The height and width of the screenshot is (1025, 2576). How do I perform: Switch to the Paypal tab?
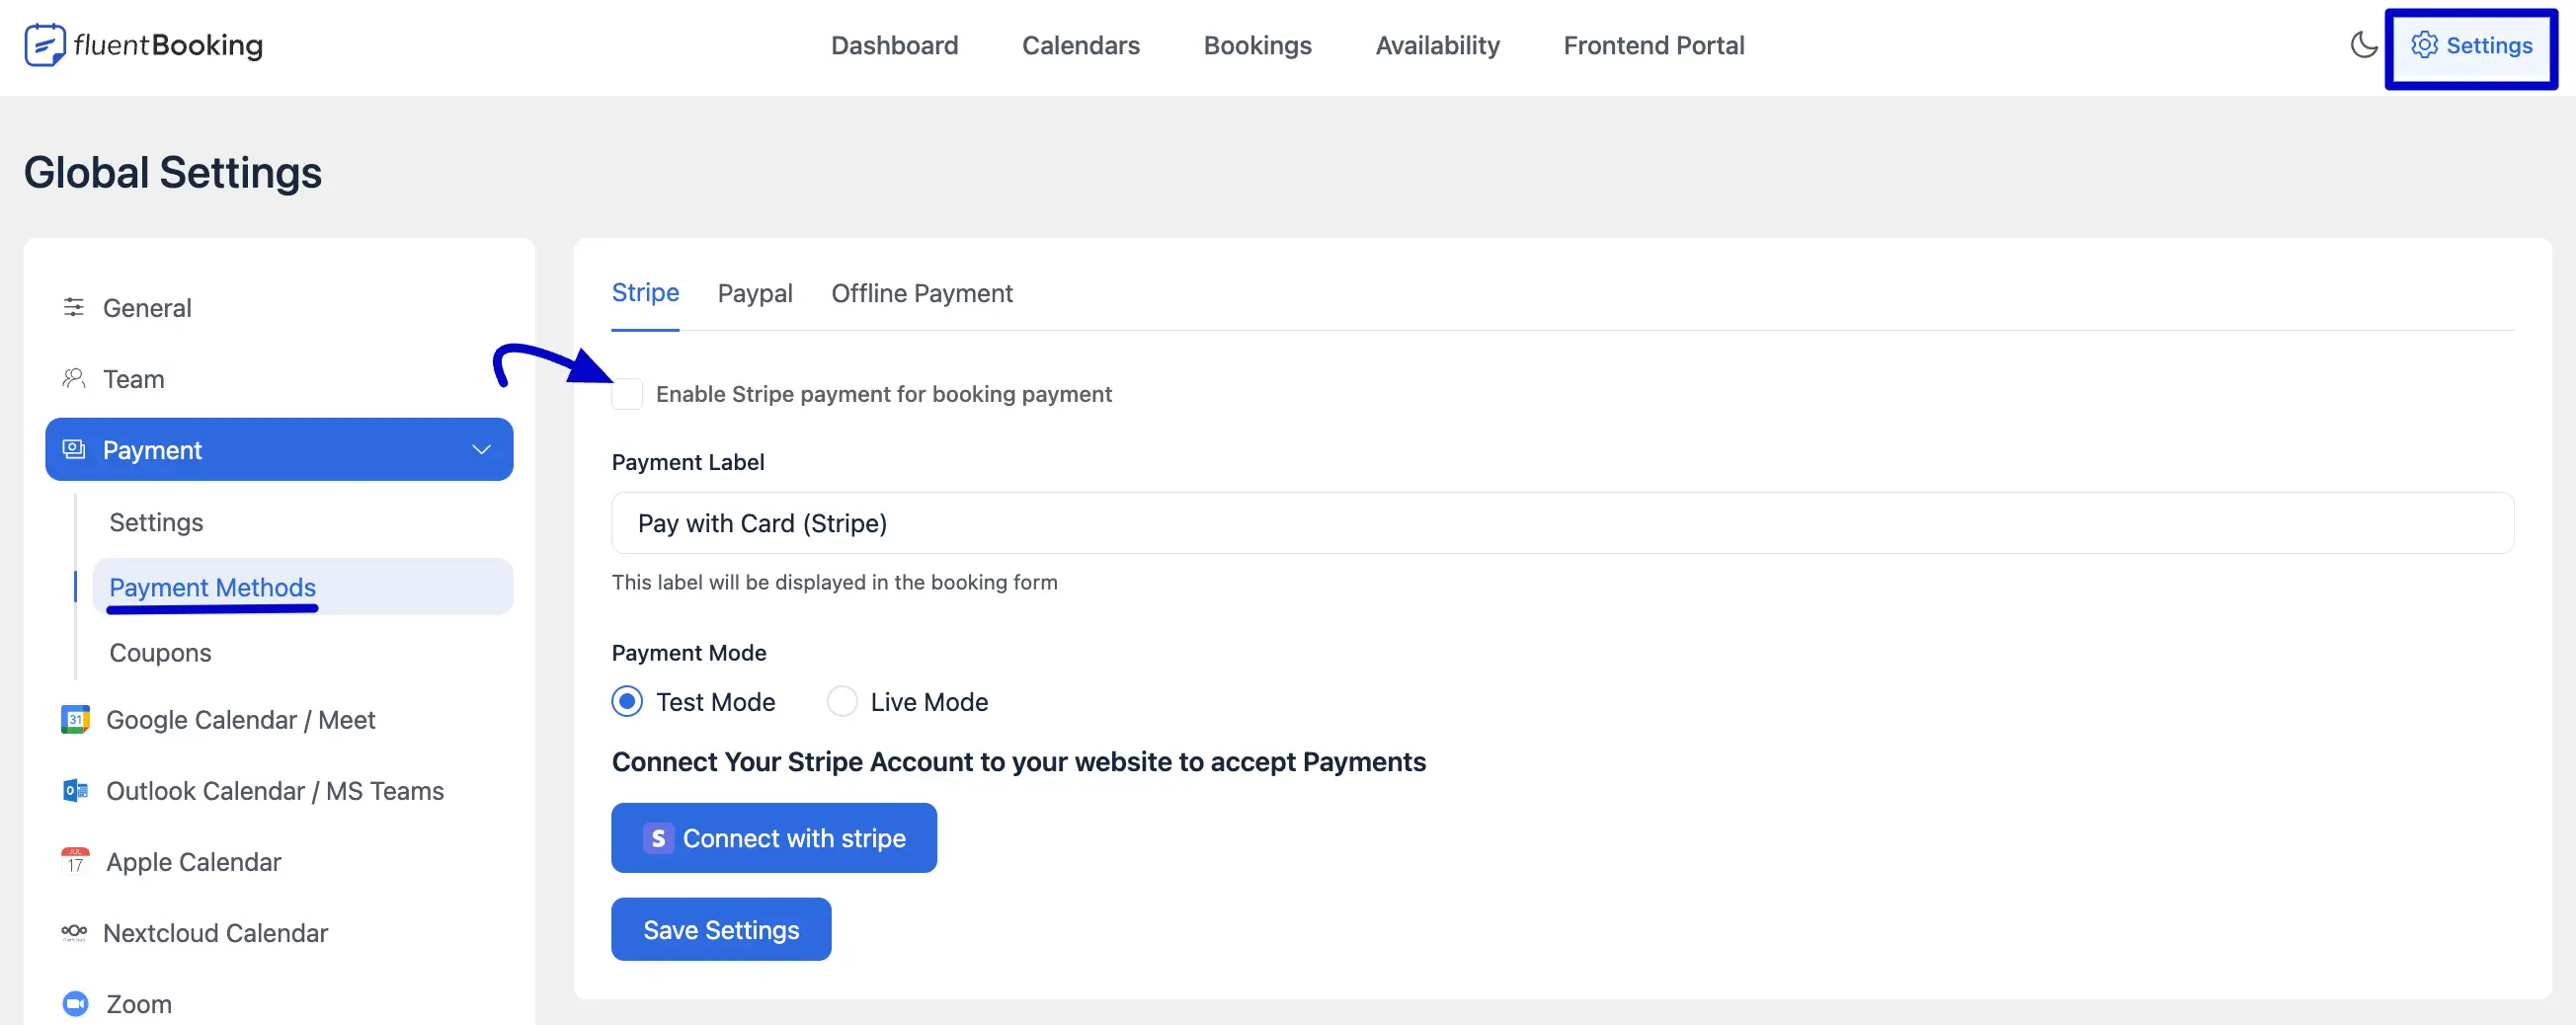click(755, 293)
